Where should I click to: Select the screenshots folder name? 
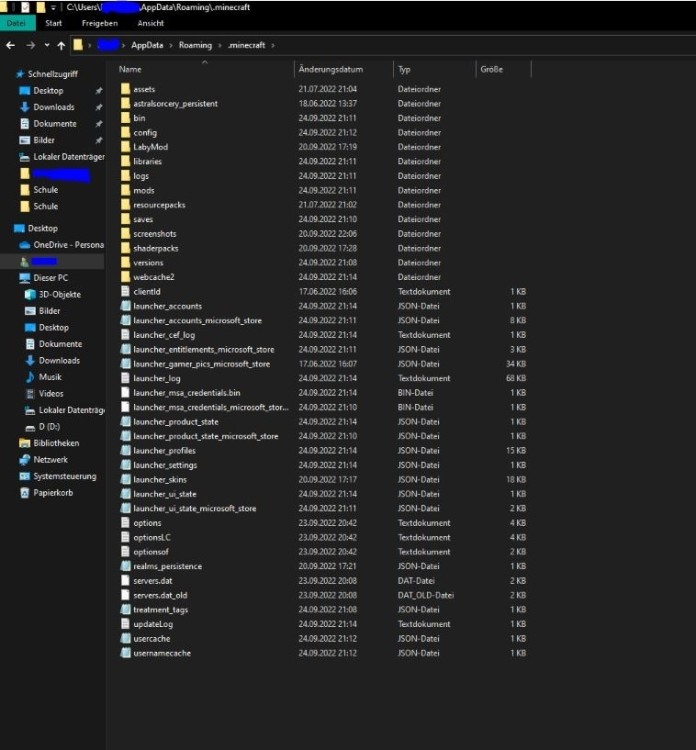point(155,234)
